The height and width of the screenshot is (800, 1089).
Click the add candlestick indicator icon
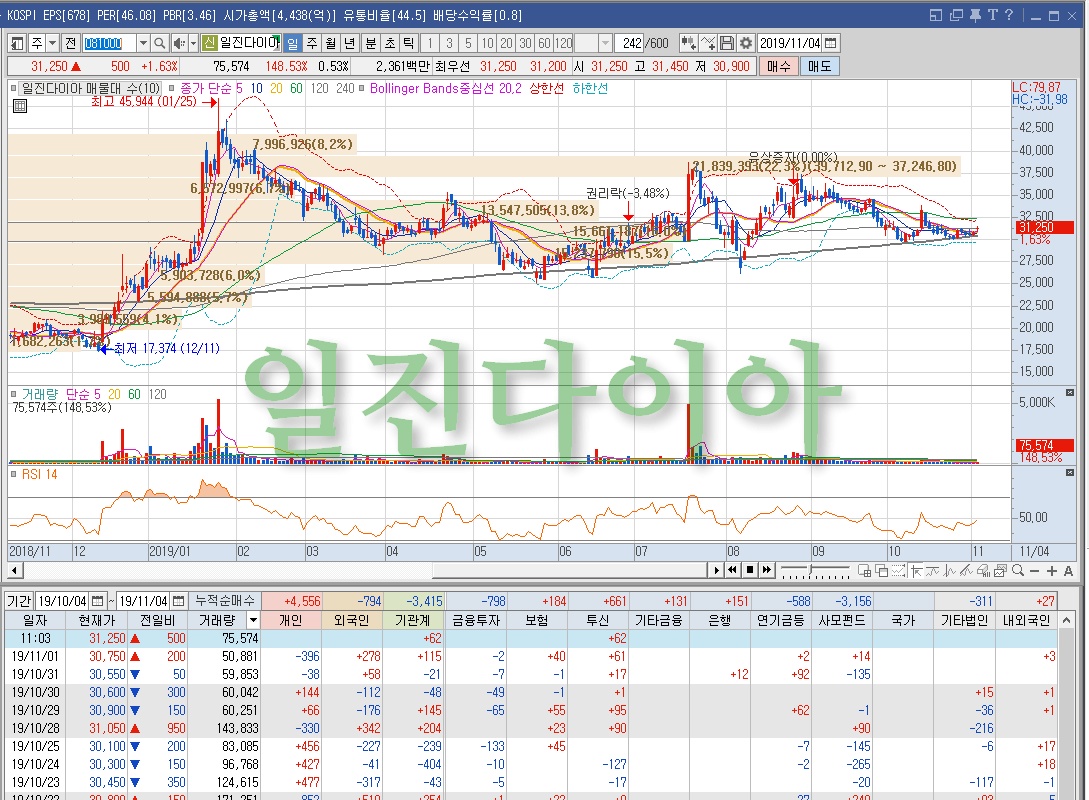(x=688, y=43)
